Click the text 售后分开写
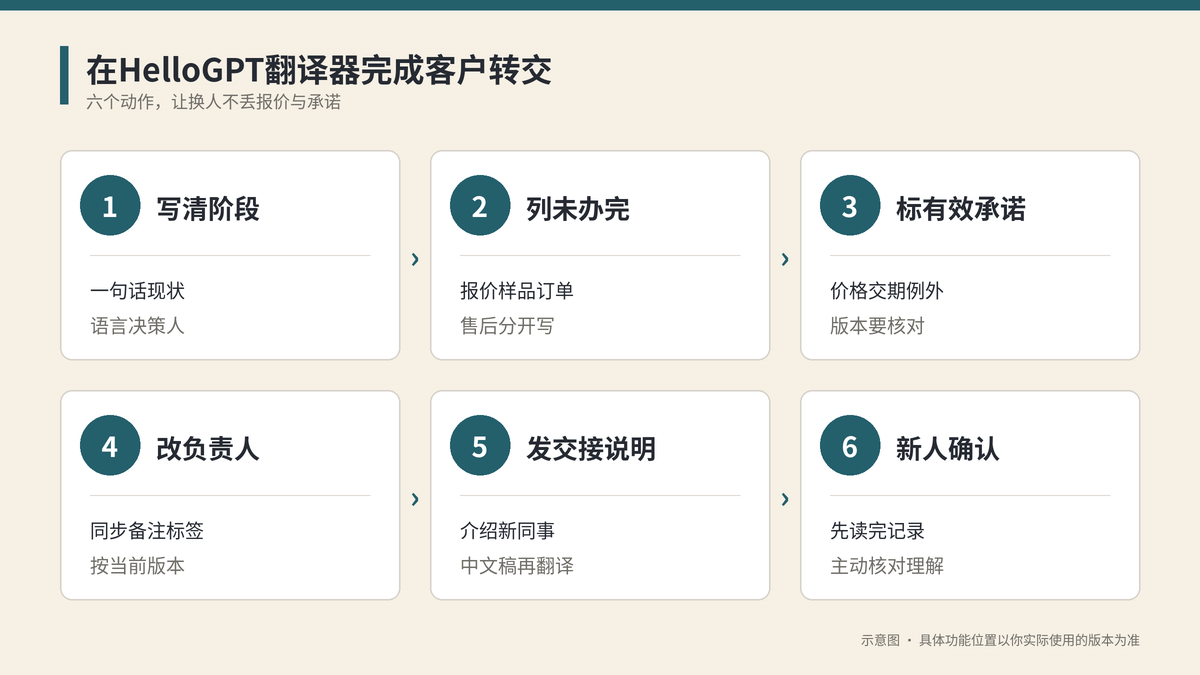 tap(508, 326)
